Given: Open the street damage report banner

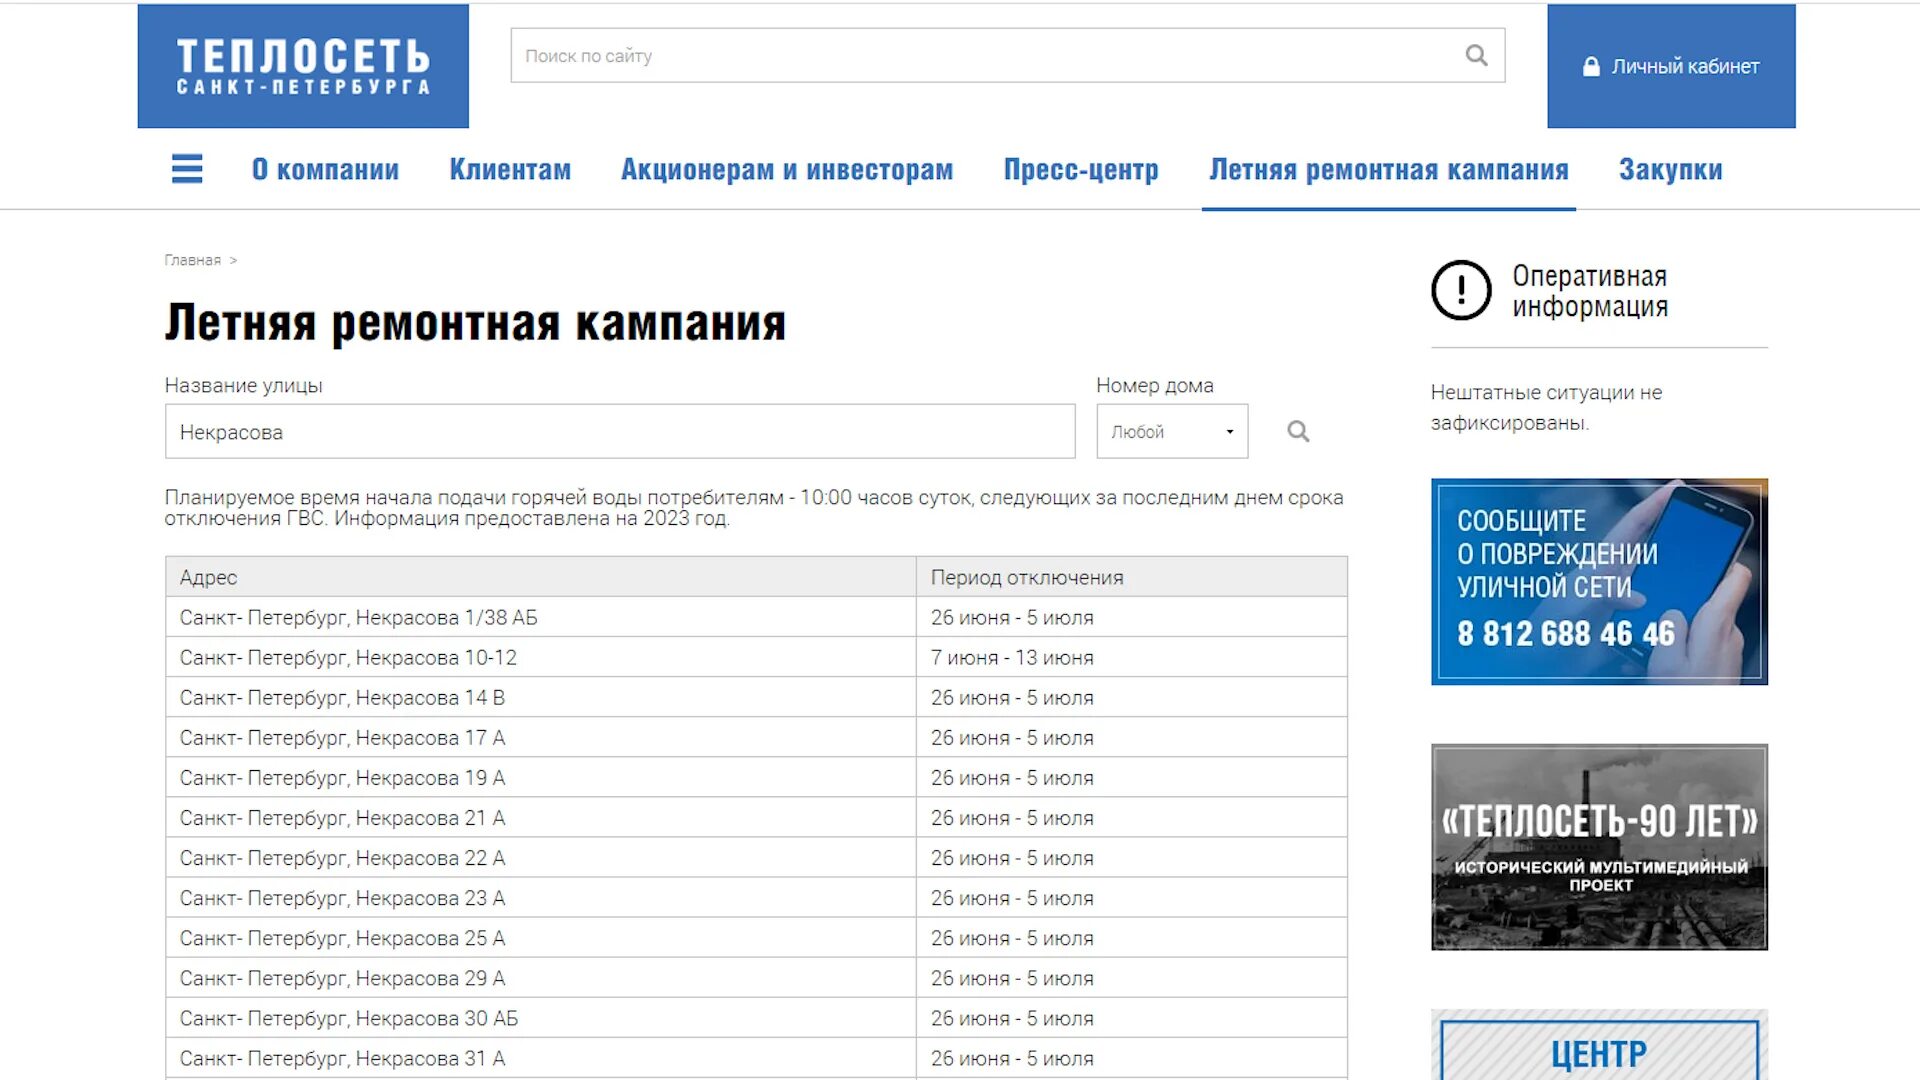Looking at the screenshot, I should 1599,582.
